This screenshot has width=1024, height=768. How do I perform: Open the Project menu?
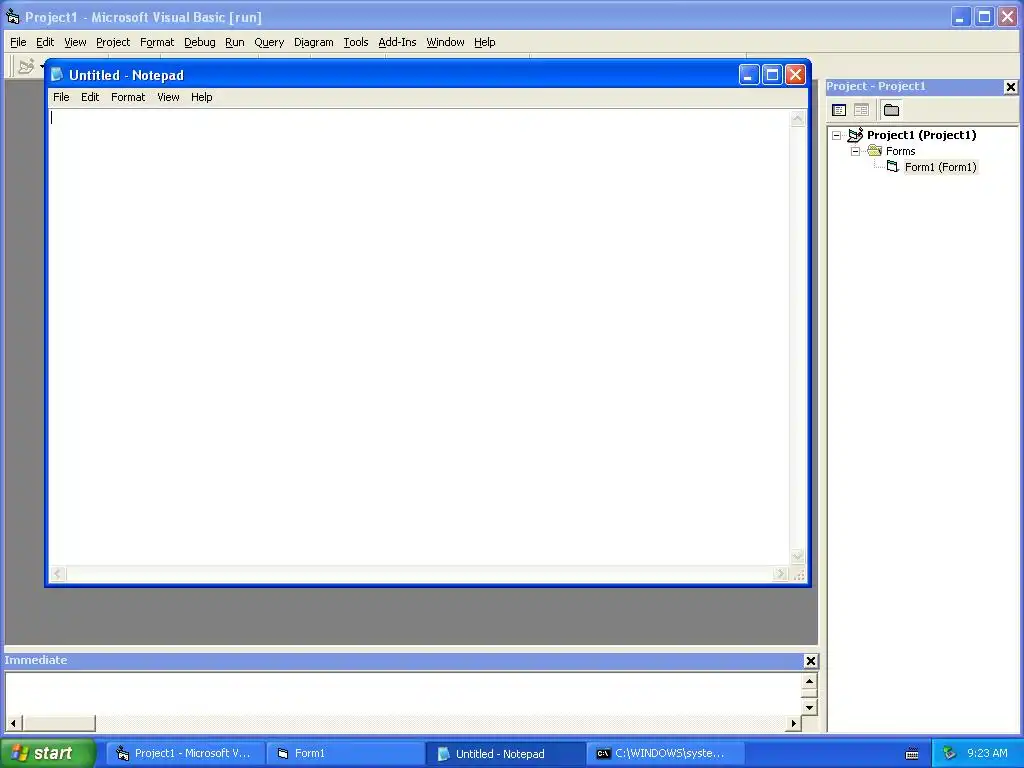coord(113,42)
